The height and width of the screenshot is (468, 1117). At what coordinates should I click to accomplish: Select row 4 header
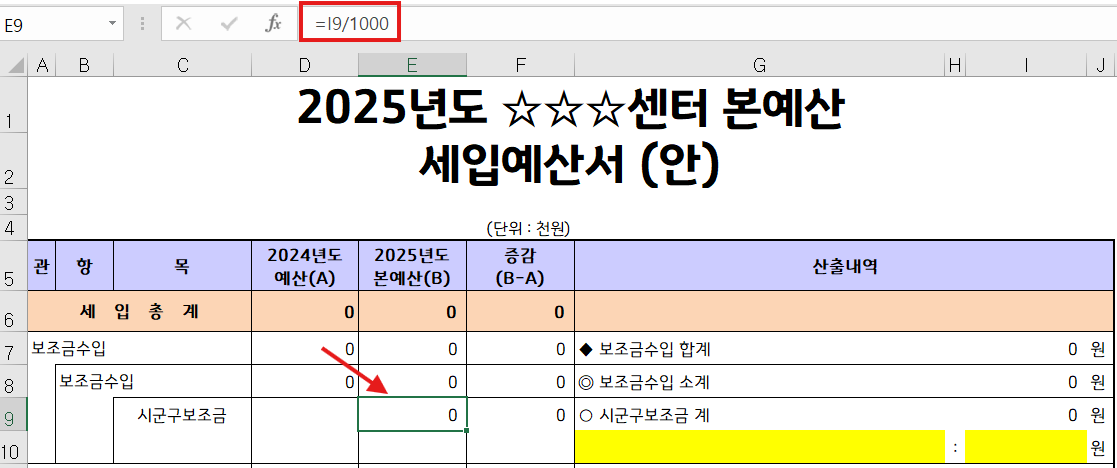point(14,228)
